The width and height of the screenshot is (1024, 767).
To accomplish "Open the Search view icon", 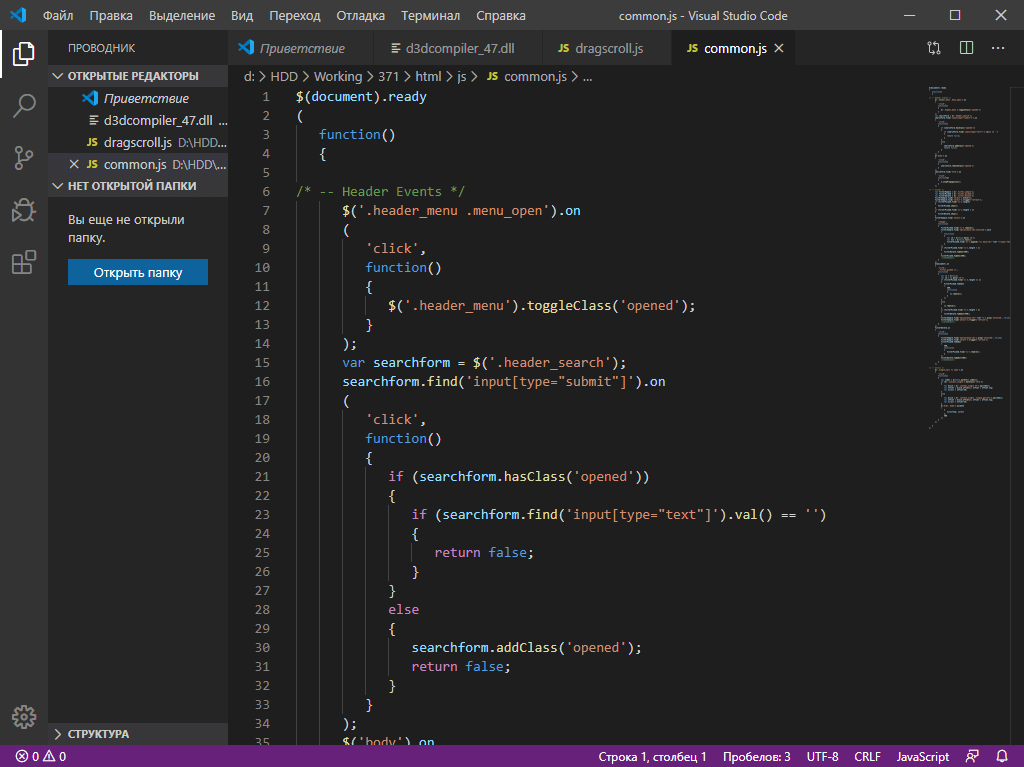I will point(24,106).
